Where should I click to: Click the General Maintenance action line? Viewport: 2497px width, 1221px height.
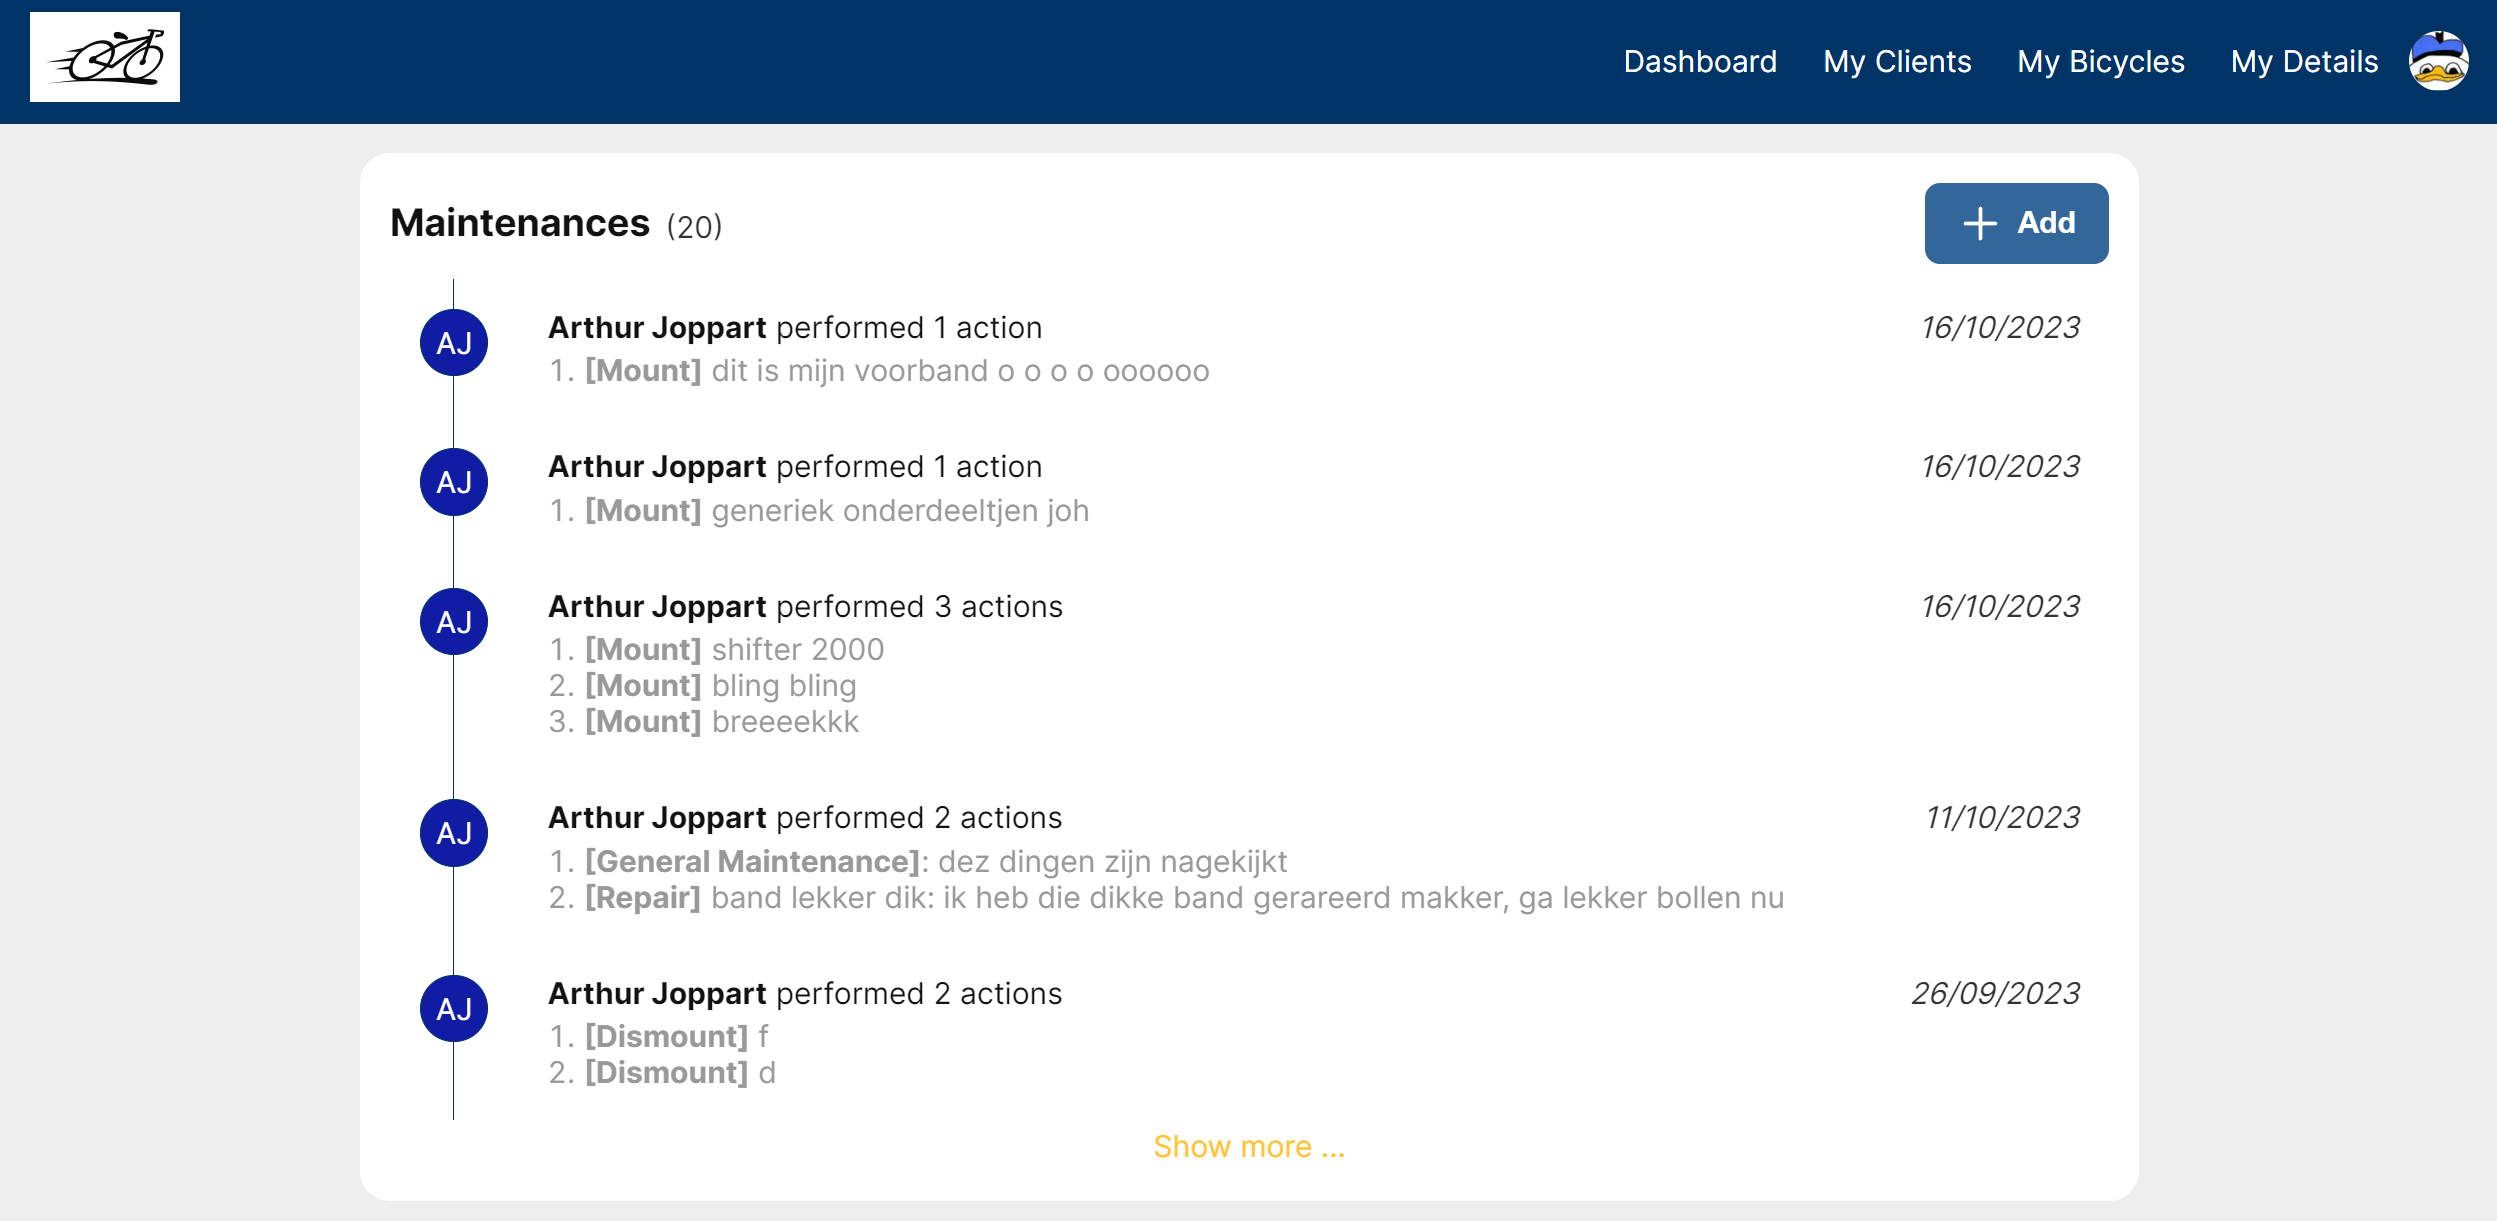(918, 862)
